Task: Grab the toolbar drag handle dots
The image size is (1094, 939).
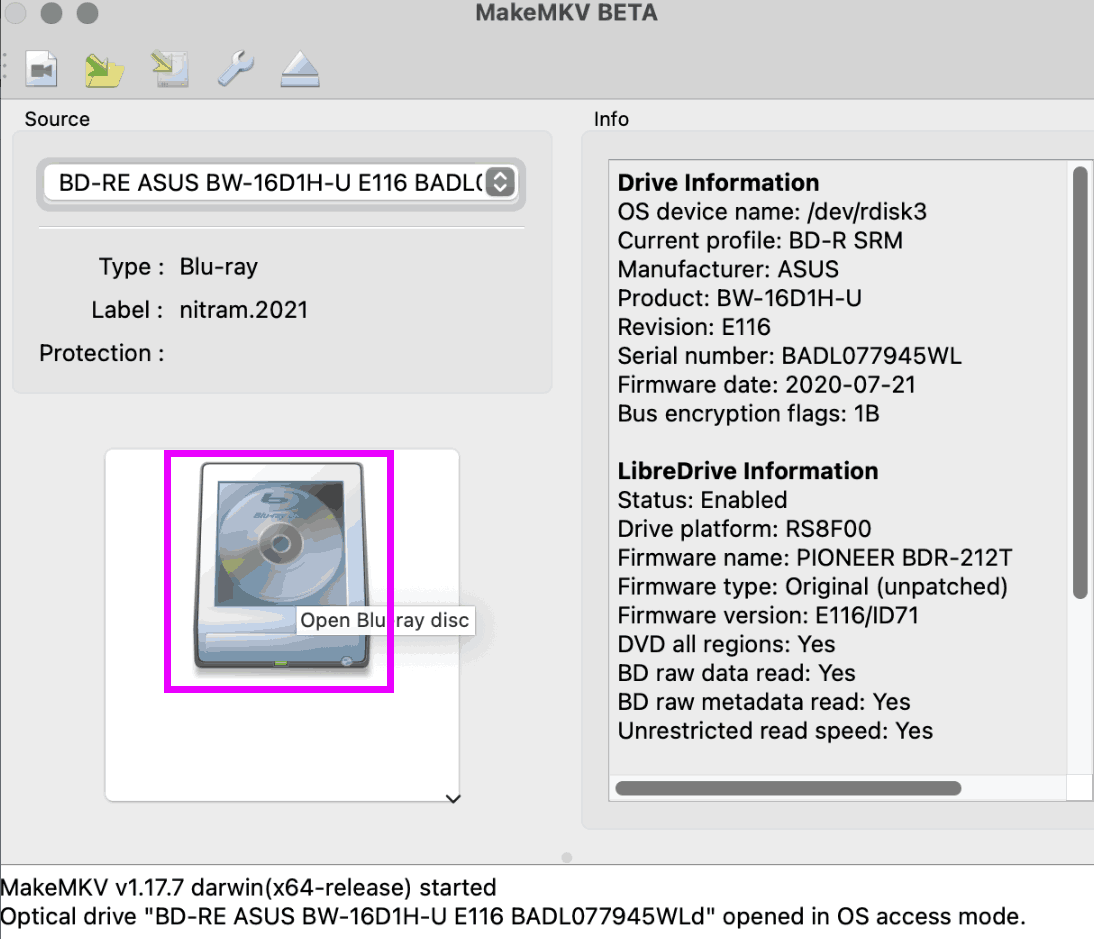Action: [4, 68]
